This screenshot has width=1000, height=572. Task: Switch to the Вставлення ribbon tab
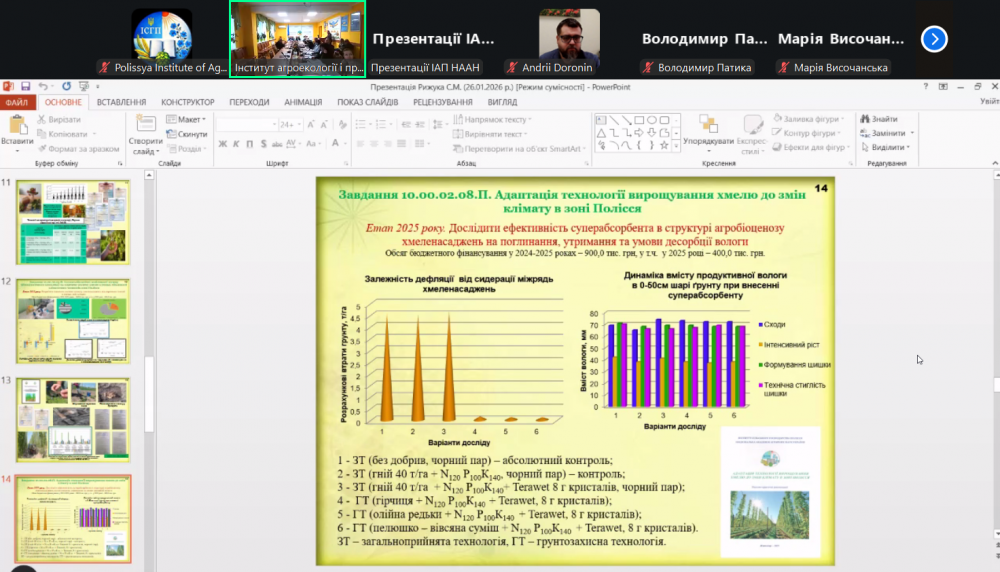[x=121, y=102]
